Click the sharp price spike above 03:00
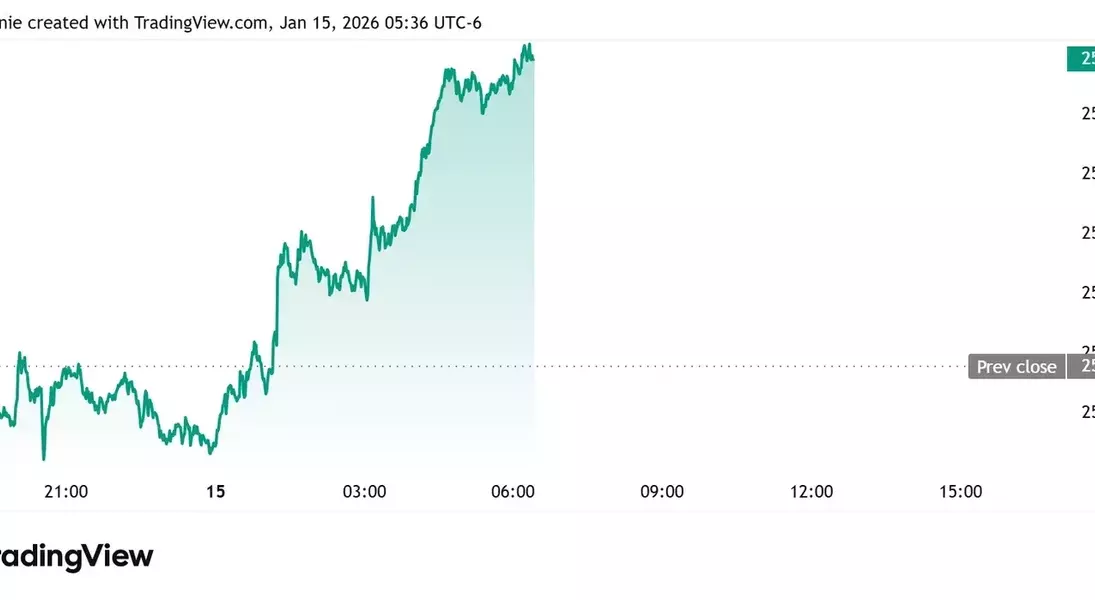 (x=372, y=199)
